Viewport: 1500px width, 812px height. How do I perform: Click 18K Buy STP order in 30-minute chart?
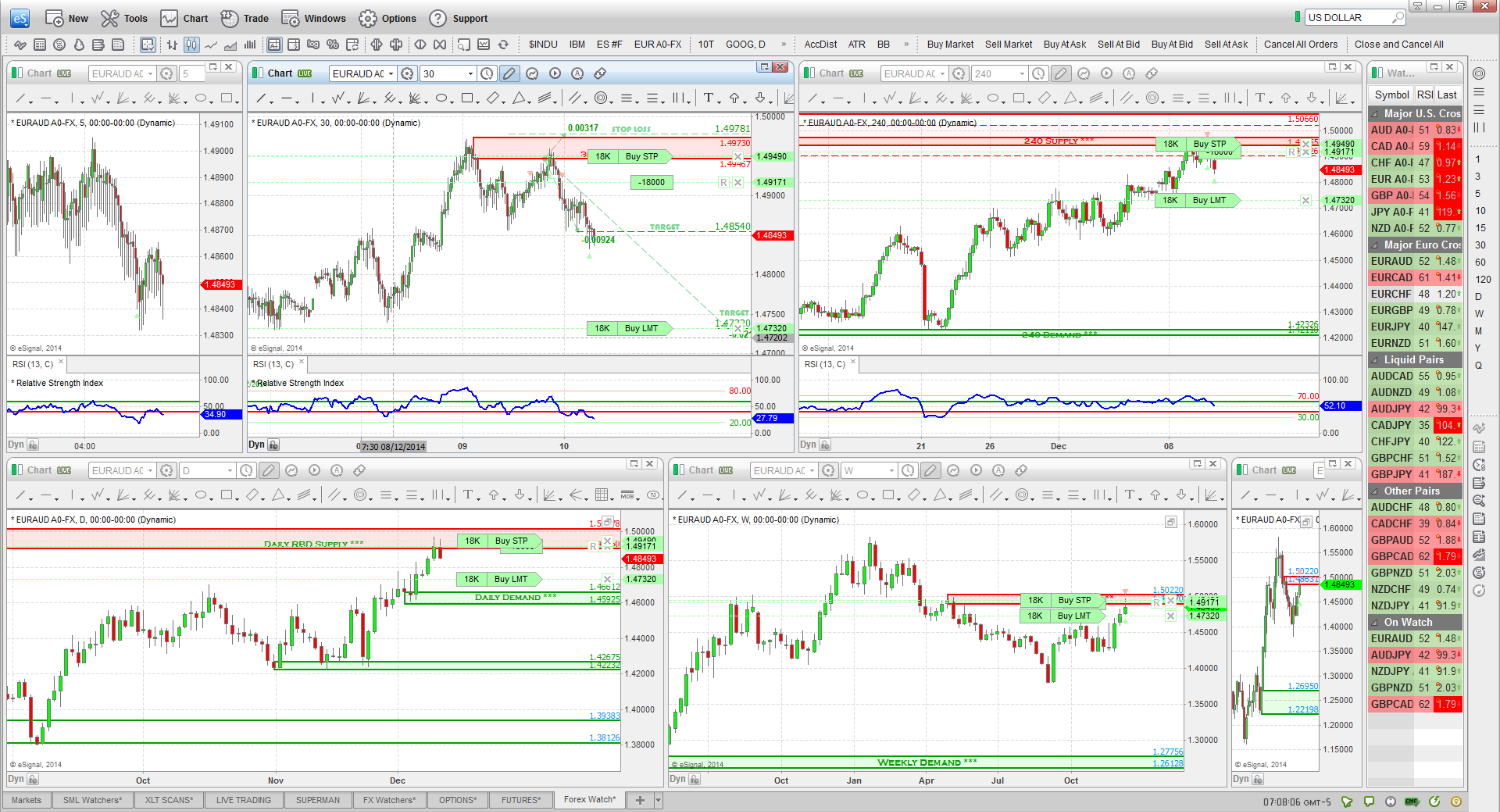628,156
